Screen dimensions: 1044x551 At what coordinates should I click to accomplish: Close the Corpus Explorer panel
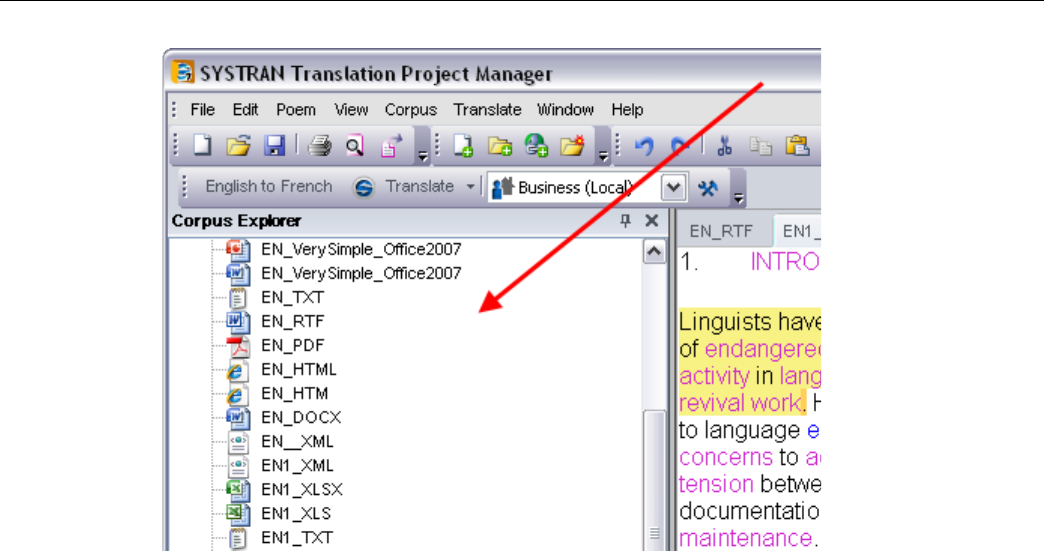[x=652, y=220]
